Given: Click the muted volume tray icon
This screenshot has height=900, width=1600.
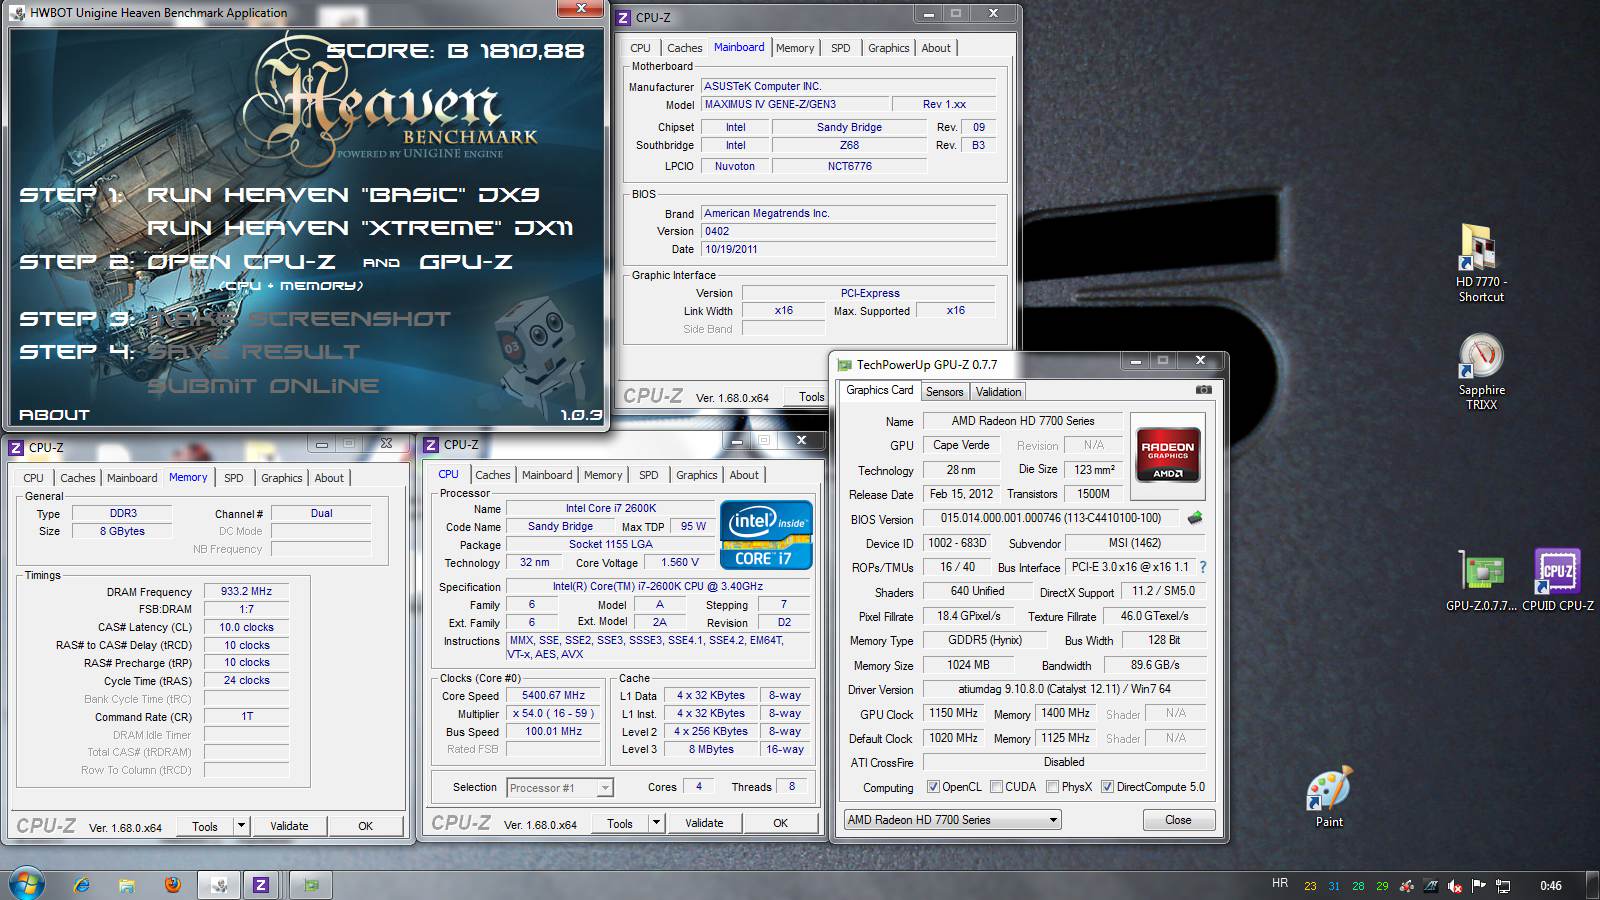Looking at the screenshot, I should click(x=1454, y=886).
